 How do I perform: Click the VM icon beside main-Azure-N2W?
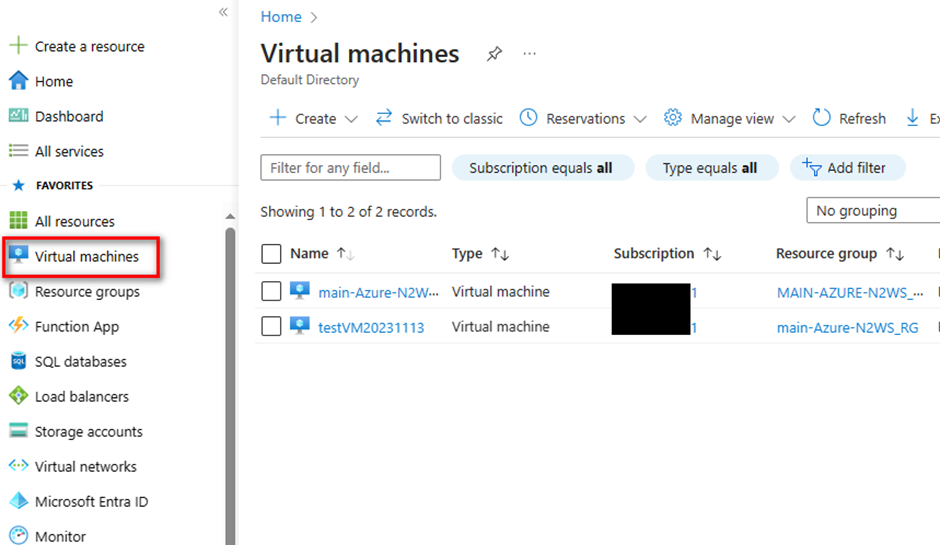[300, 291]
